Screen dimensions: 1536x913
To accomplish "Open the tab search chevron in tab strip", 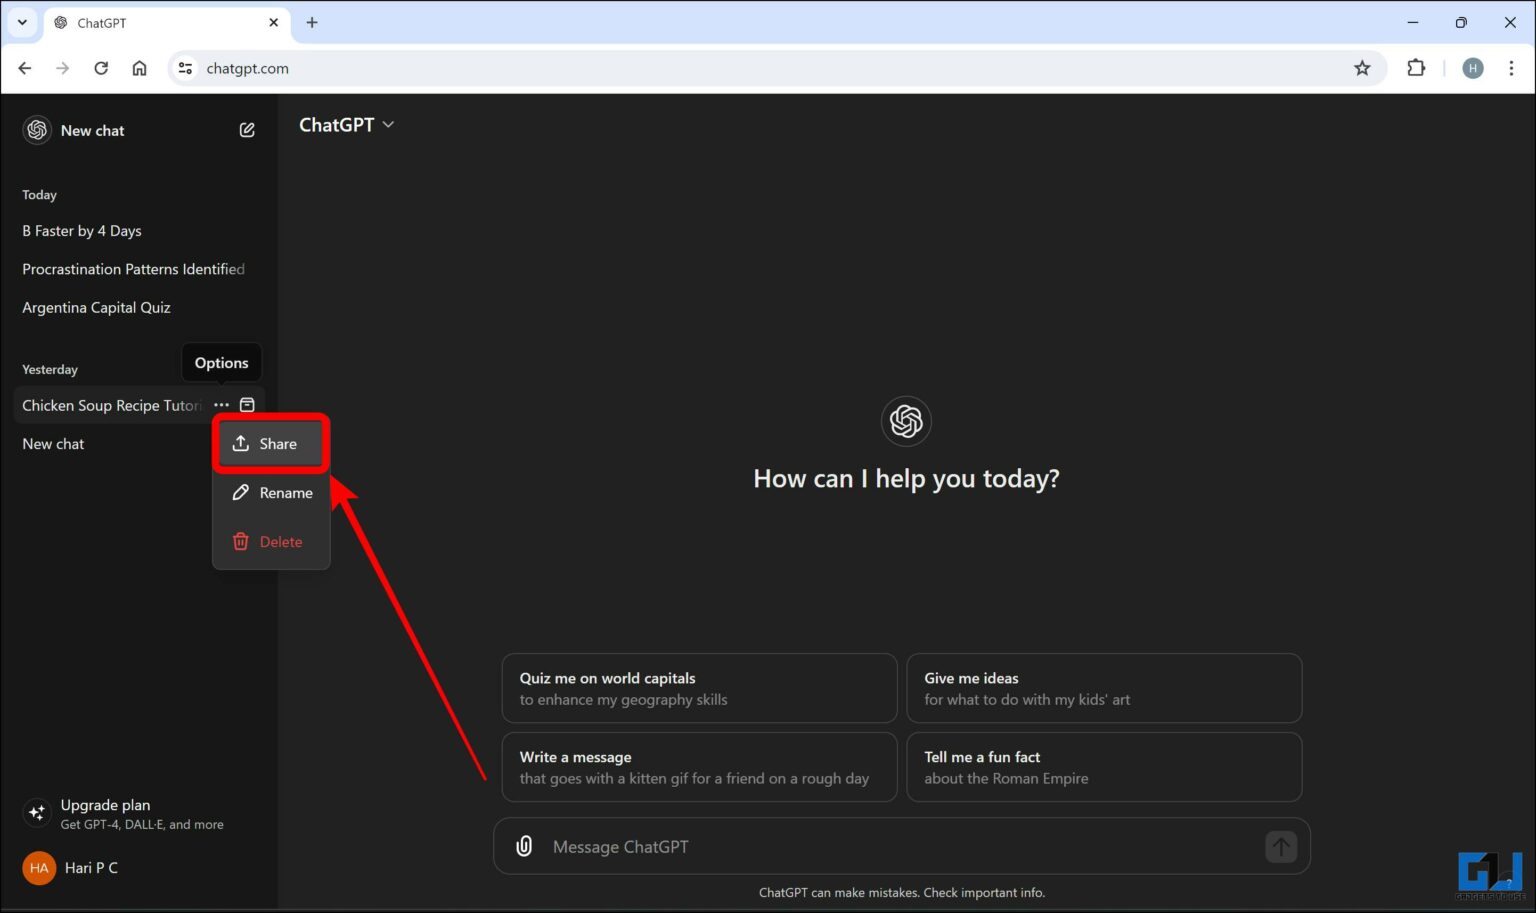I will click(22, 22).
